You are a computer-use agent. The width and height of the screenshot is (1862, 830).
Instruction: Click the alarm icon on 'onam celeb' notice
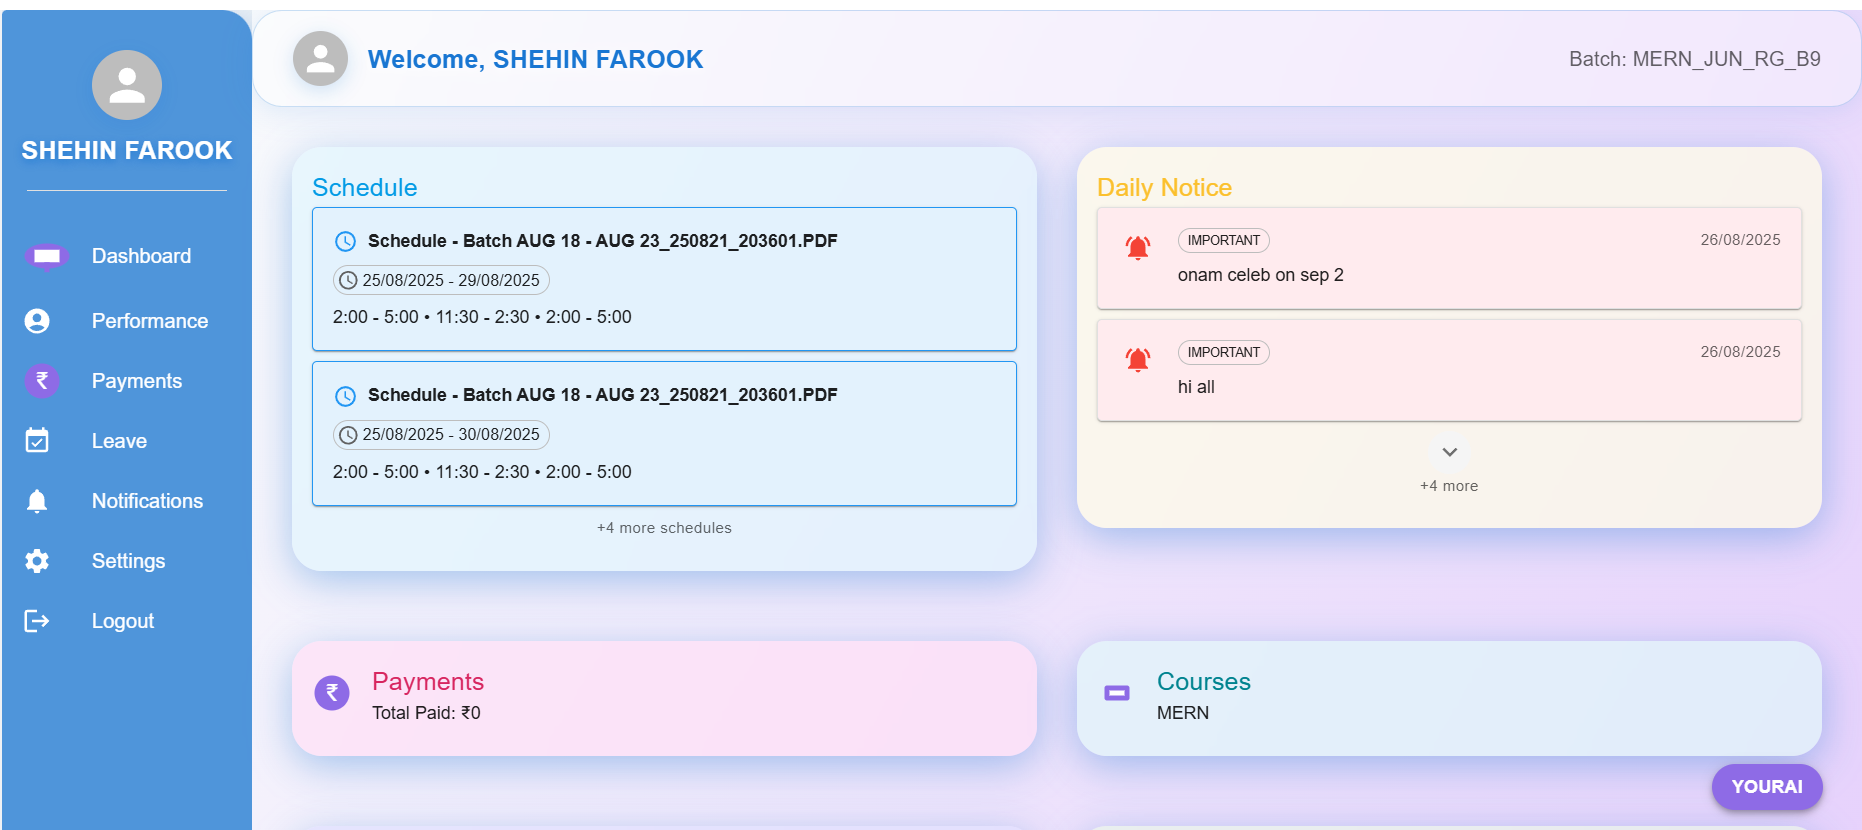point(1138,247)
